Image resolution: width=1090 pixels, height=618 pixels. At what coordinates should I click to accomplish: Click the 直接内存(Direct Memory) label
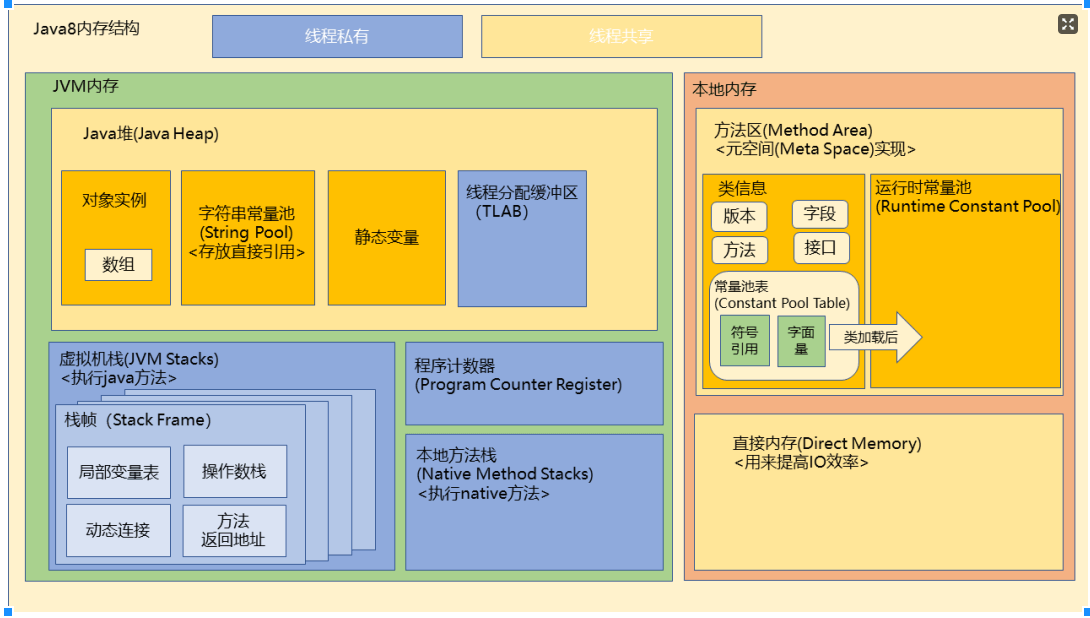tap(827, 444)
